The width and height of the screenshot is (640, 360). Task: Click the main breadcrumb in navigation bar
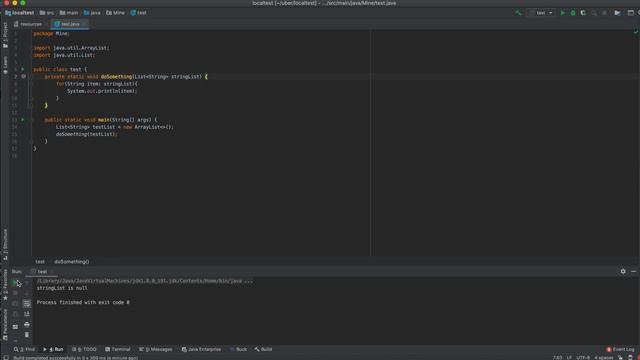tap(69, 13)
